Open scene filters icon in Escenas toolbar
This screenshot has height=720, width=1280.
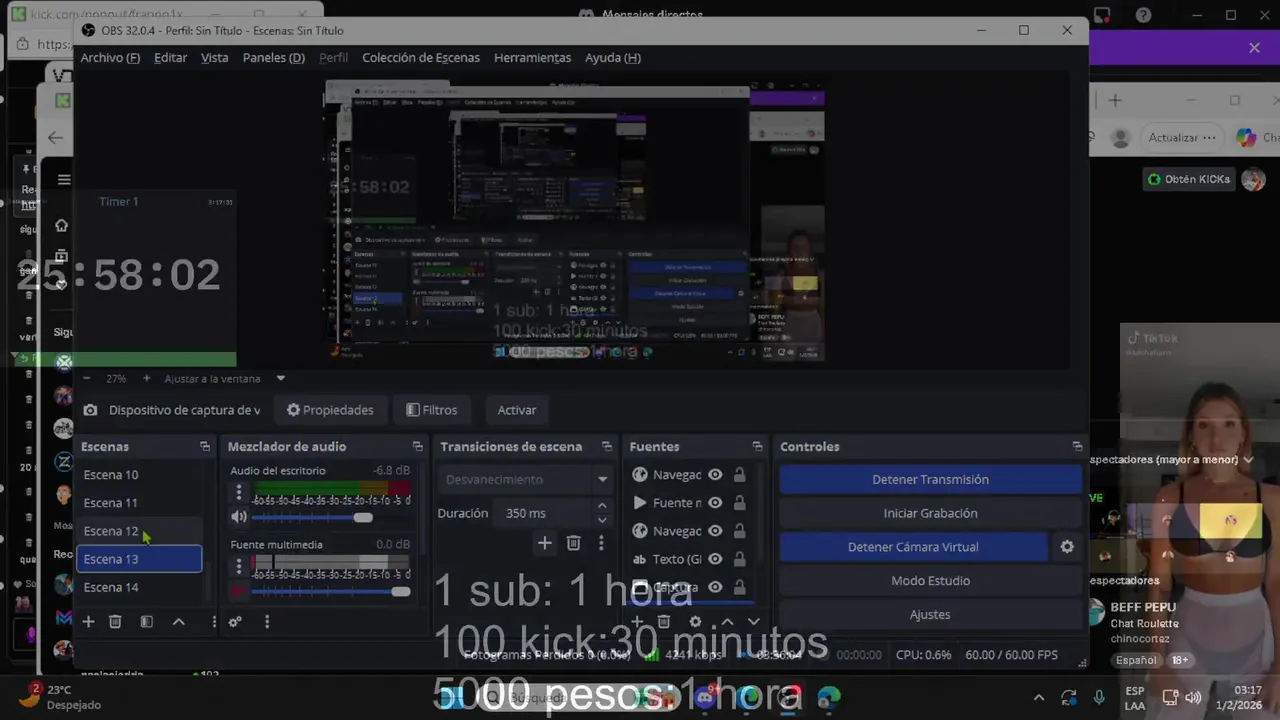coord(146,622)
